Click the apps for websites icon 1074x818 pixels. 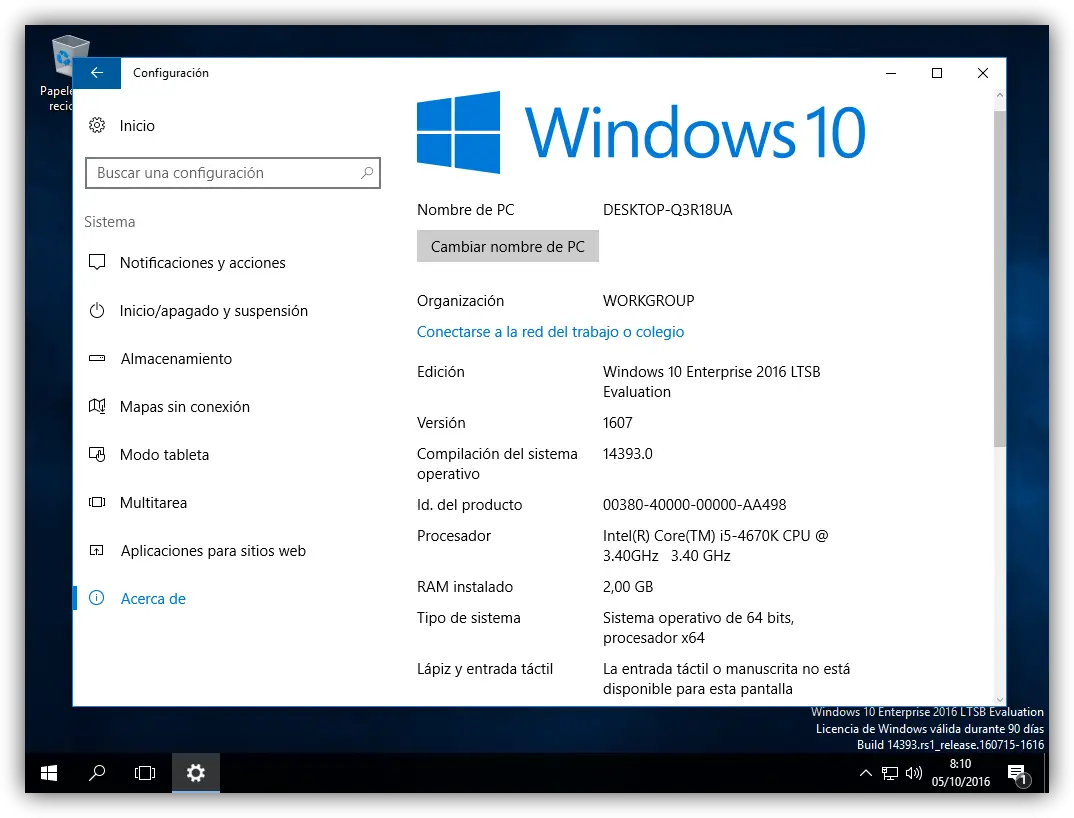point(97,550)
